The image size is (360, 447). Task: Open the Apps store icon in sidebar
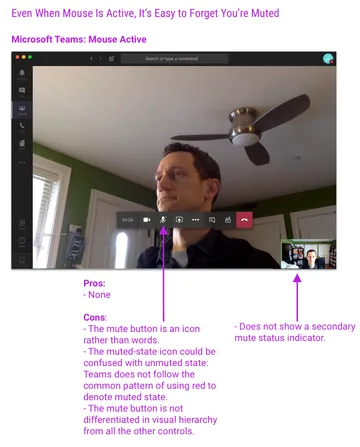pos(22,224)
